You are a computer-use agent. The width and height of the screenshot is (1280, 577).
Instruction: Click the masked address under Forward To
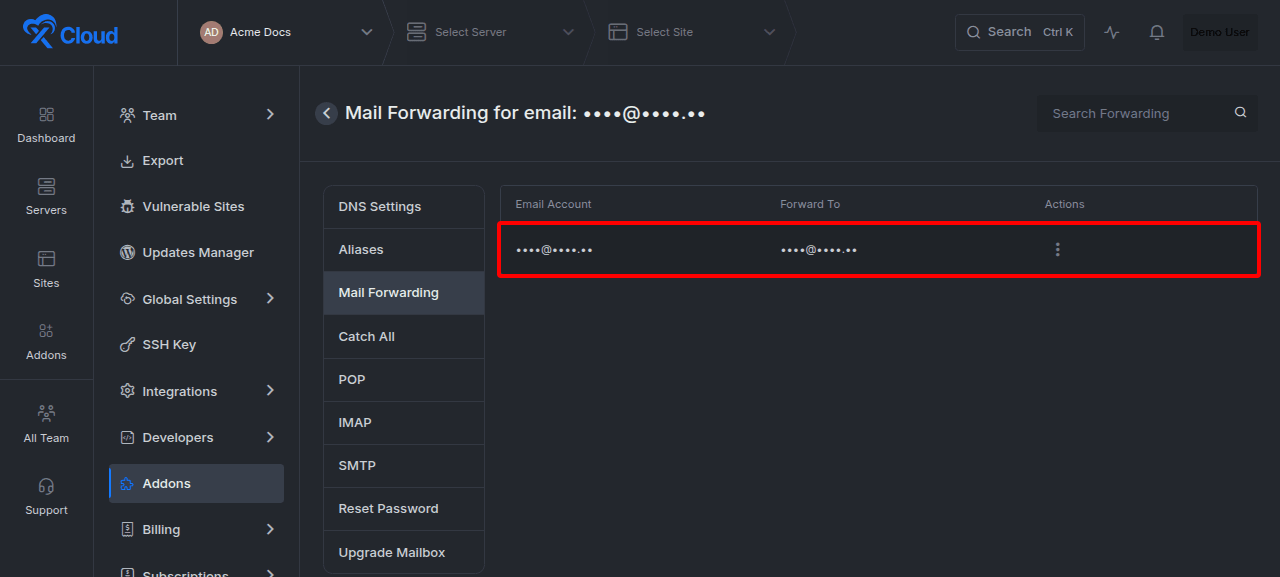coord(819,250)
